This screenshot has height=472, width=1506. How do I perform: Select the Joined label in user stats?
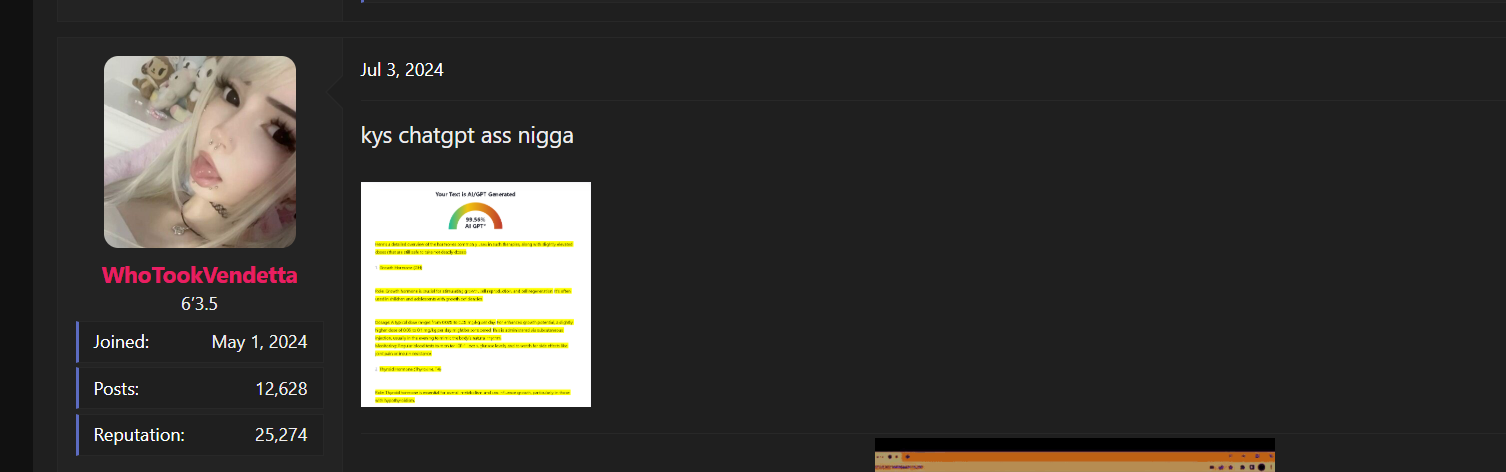point(121,342)
